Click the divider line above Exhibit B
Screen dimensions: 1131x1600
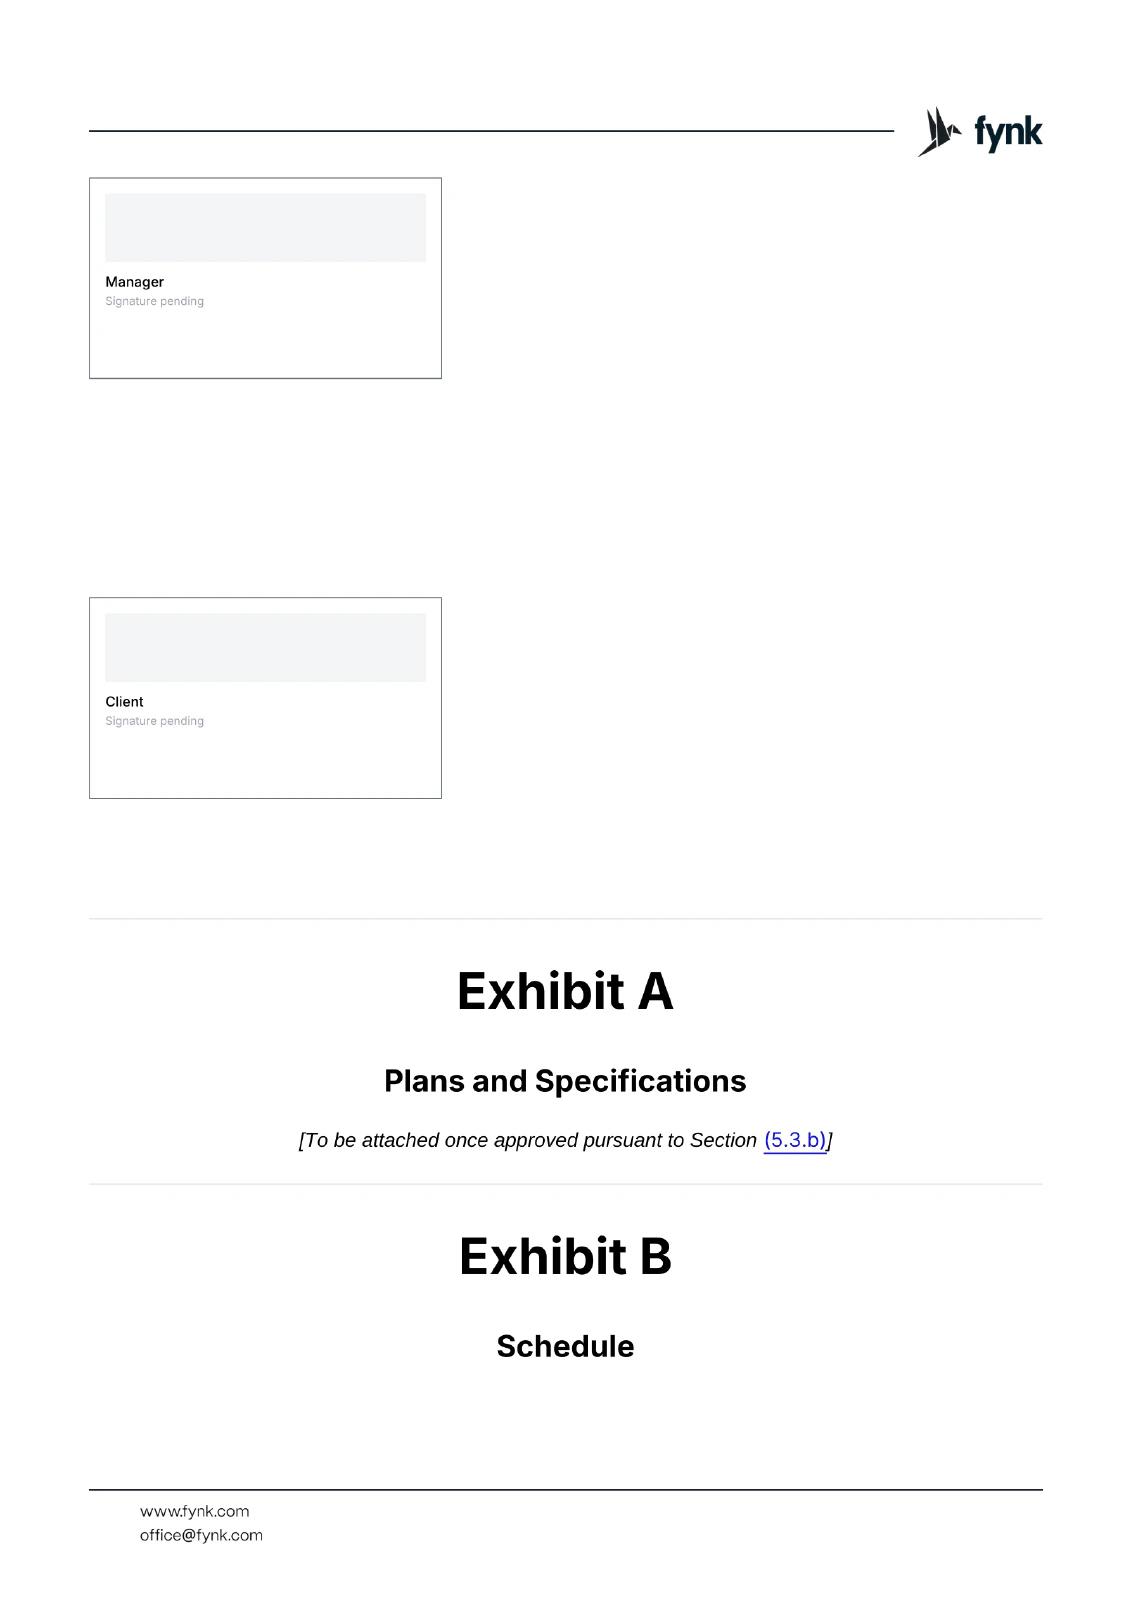point(565,1184)
